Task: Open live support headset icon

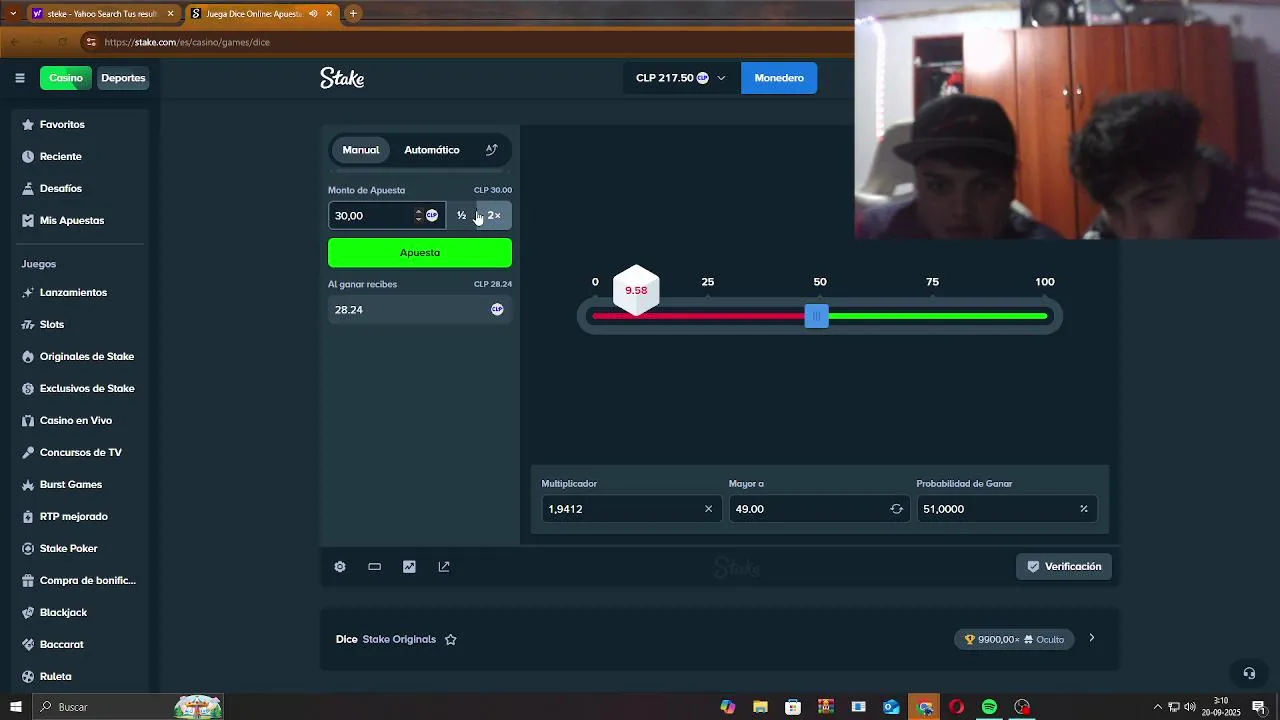Action: coord(1249,673)
